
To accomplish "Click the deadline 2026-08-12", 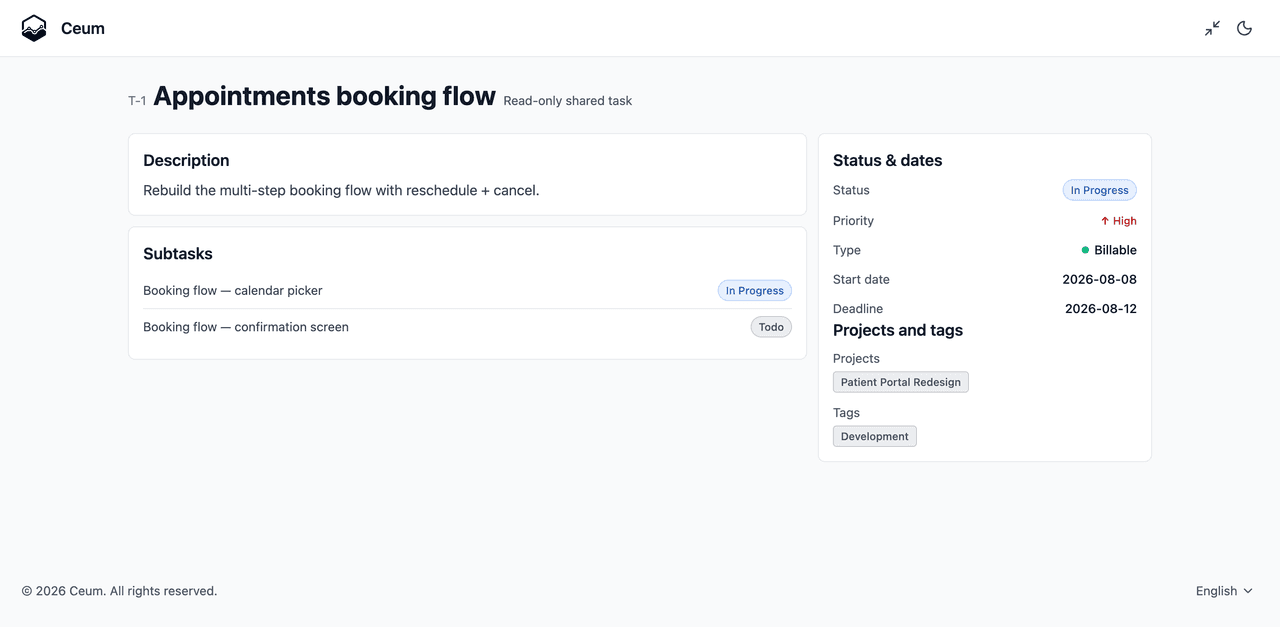I will click(1101, 309).
